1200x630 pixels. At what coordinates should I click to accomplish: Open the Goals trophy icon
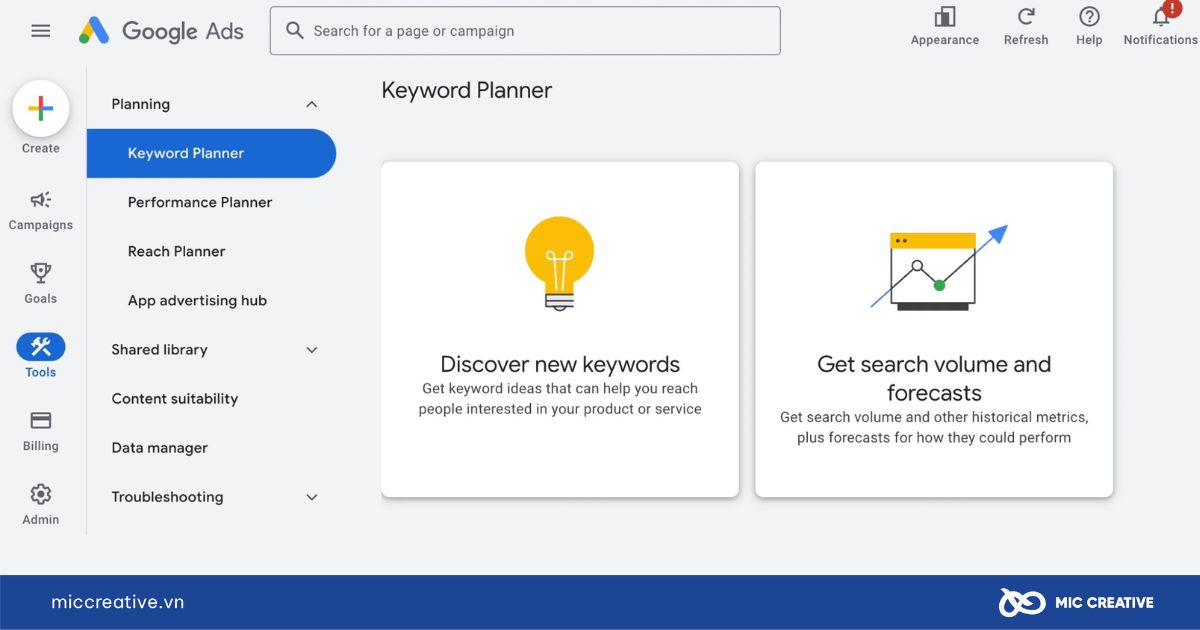click(41, 273)
